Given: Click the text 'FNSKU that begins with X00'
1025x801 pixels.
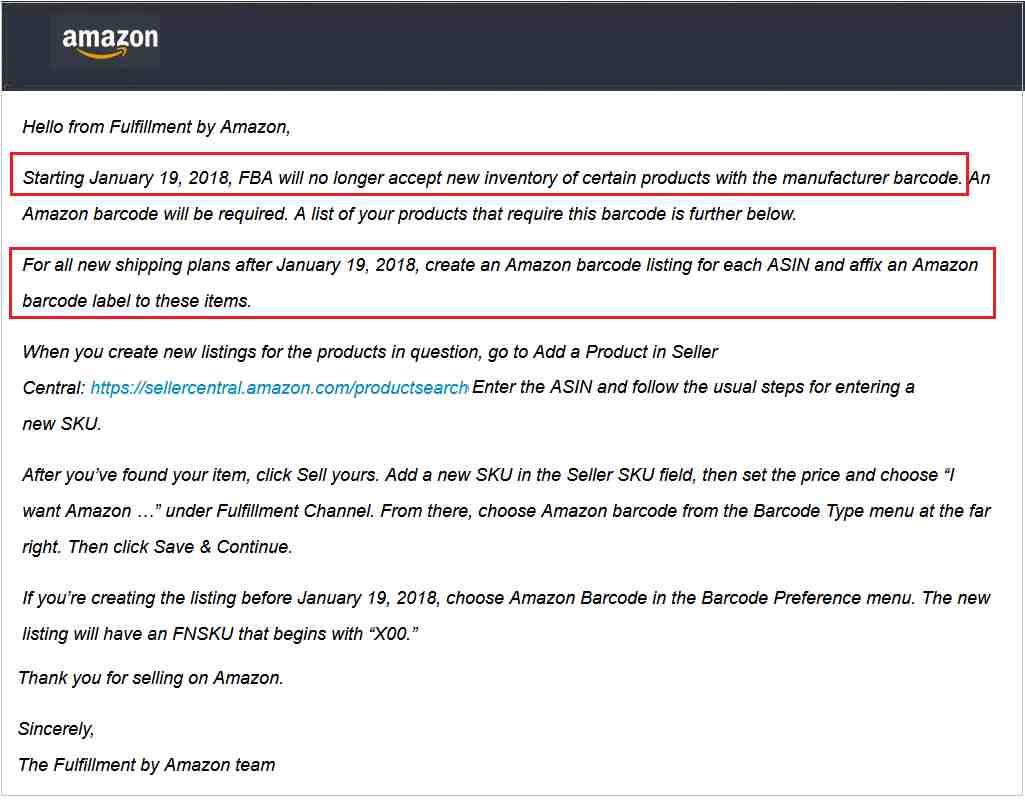Looking at the screenshot, I should click(x=295, y=634).
